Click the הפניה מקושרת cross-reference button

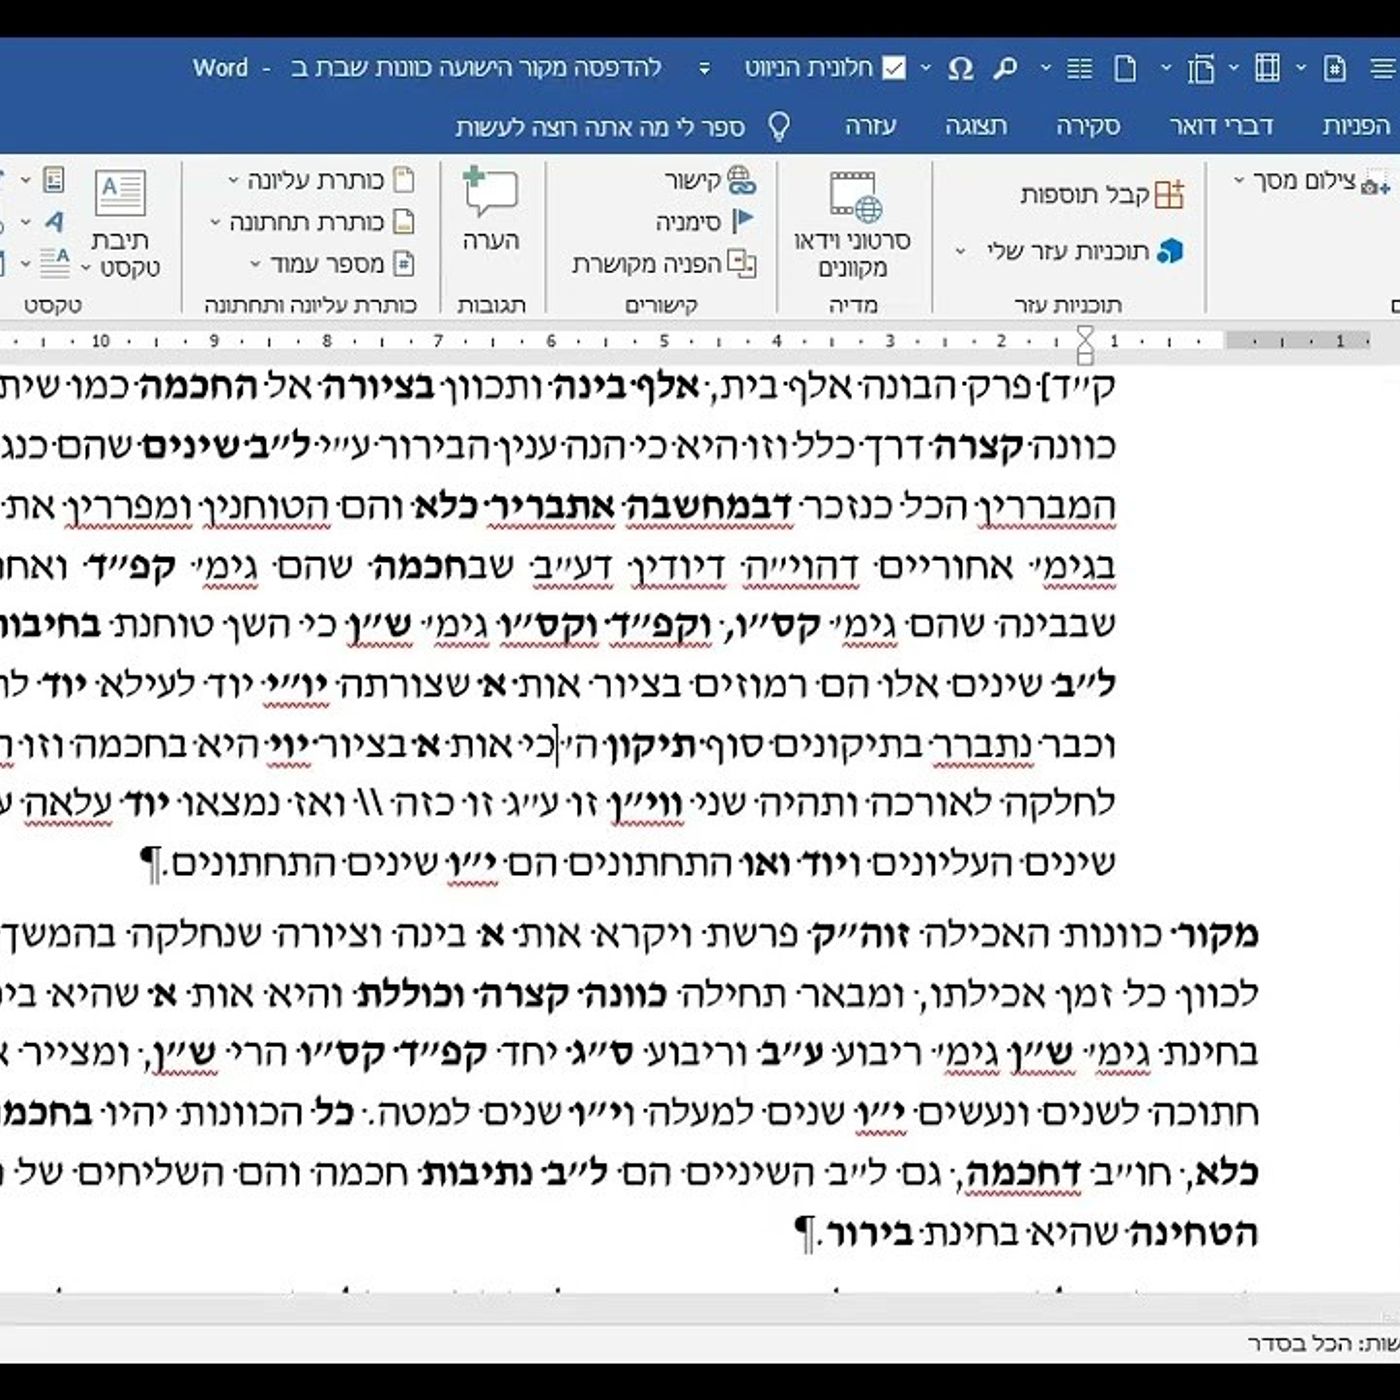tap(664, 263)
